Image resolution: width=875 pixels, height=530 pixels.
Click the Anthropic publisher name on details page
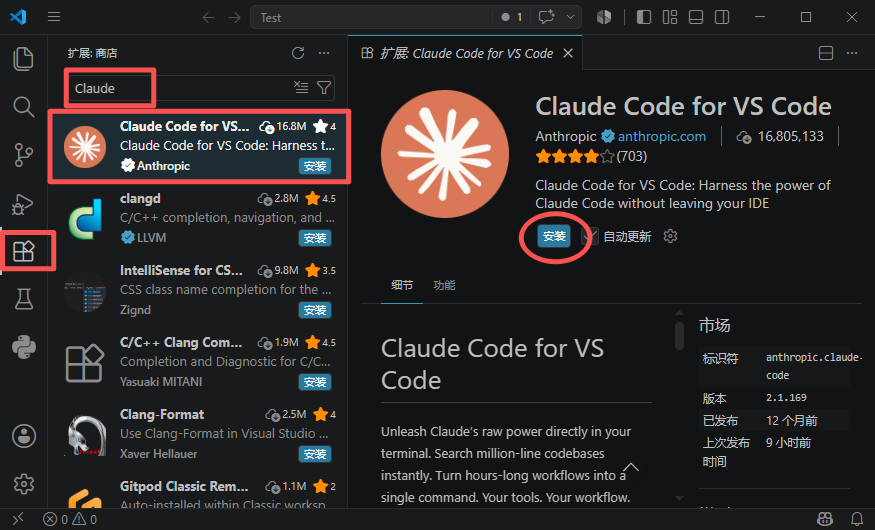[565, 136]
